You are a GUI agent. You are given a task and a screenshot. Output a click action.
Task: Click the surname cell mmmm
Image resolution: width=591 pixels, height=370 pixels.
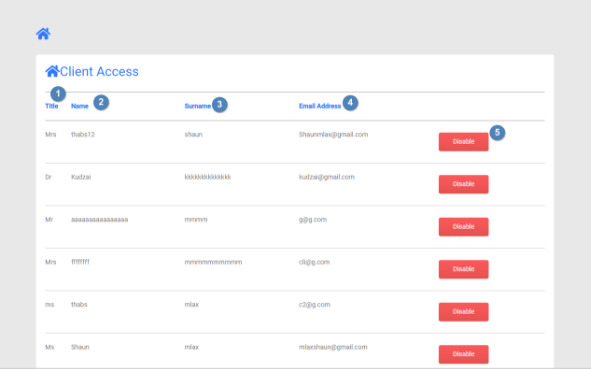pyautogui.click(x=196, y=220)
